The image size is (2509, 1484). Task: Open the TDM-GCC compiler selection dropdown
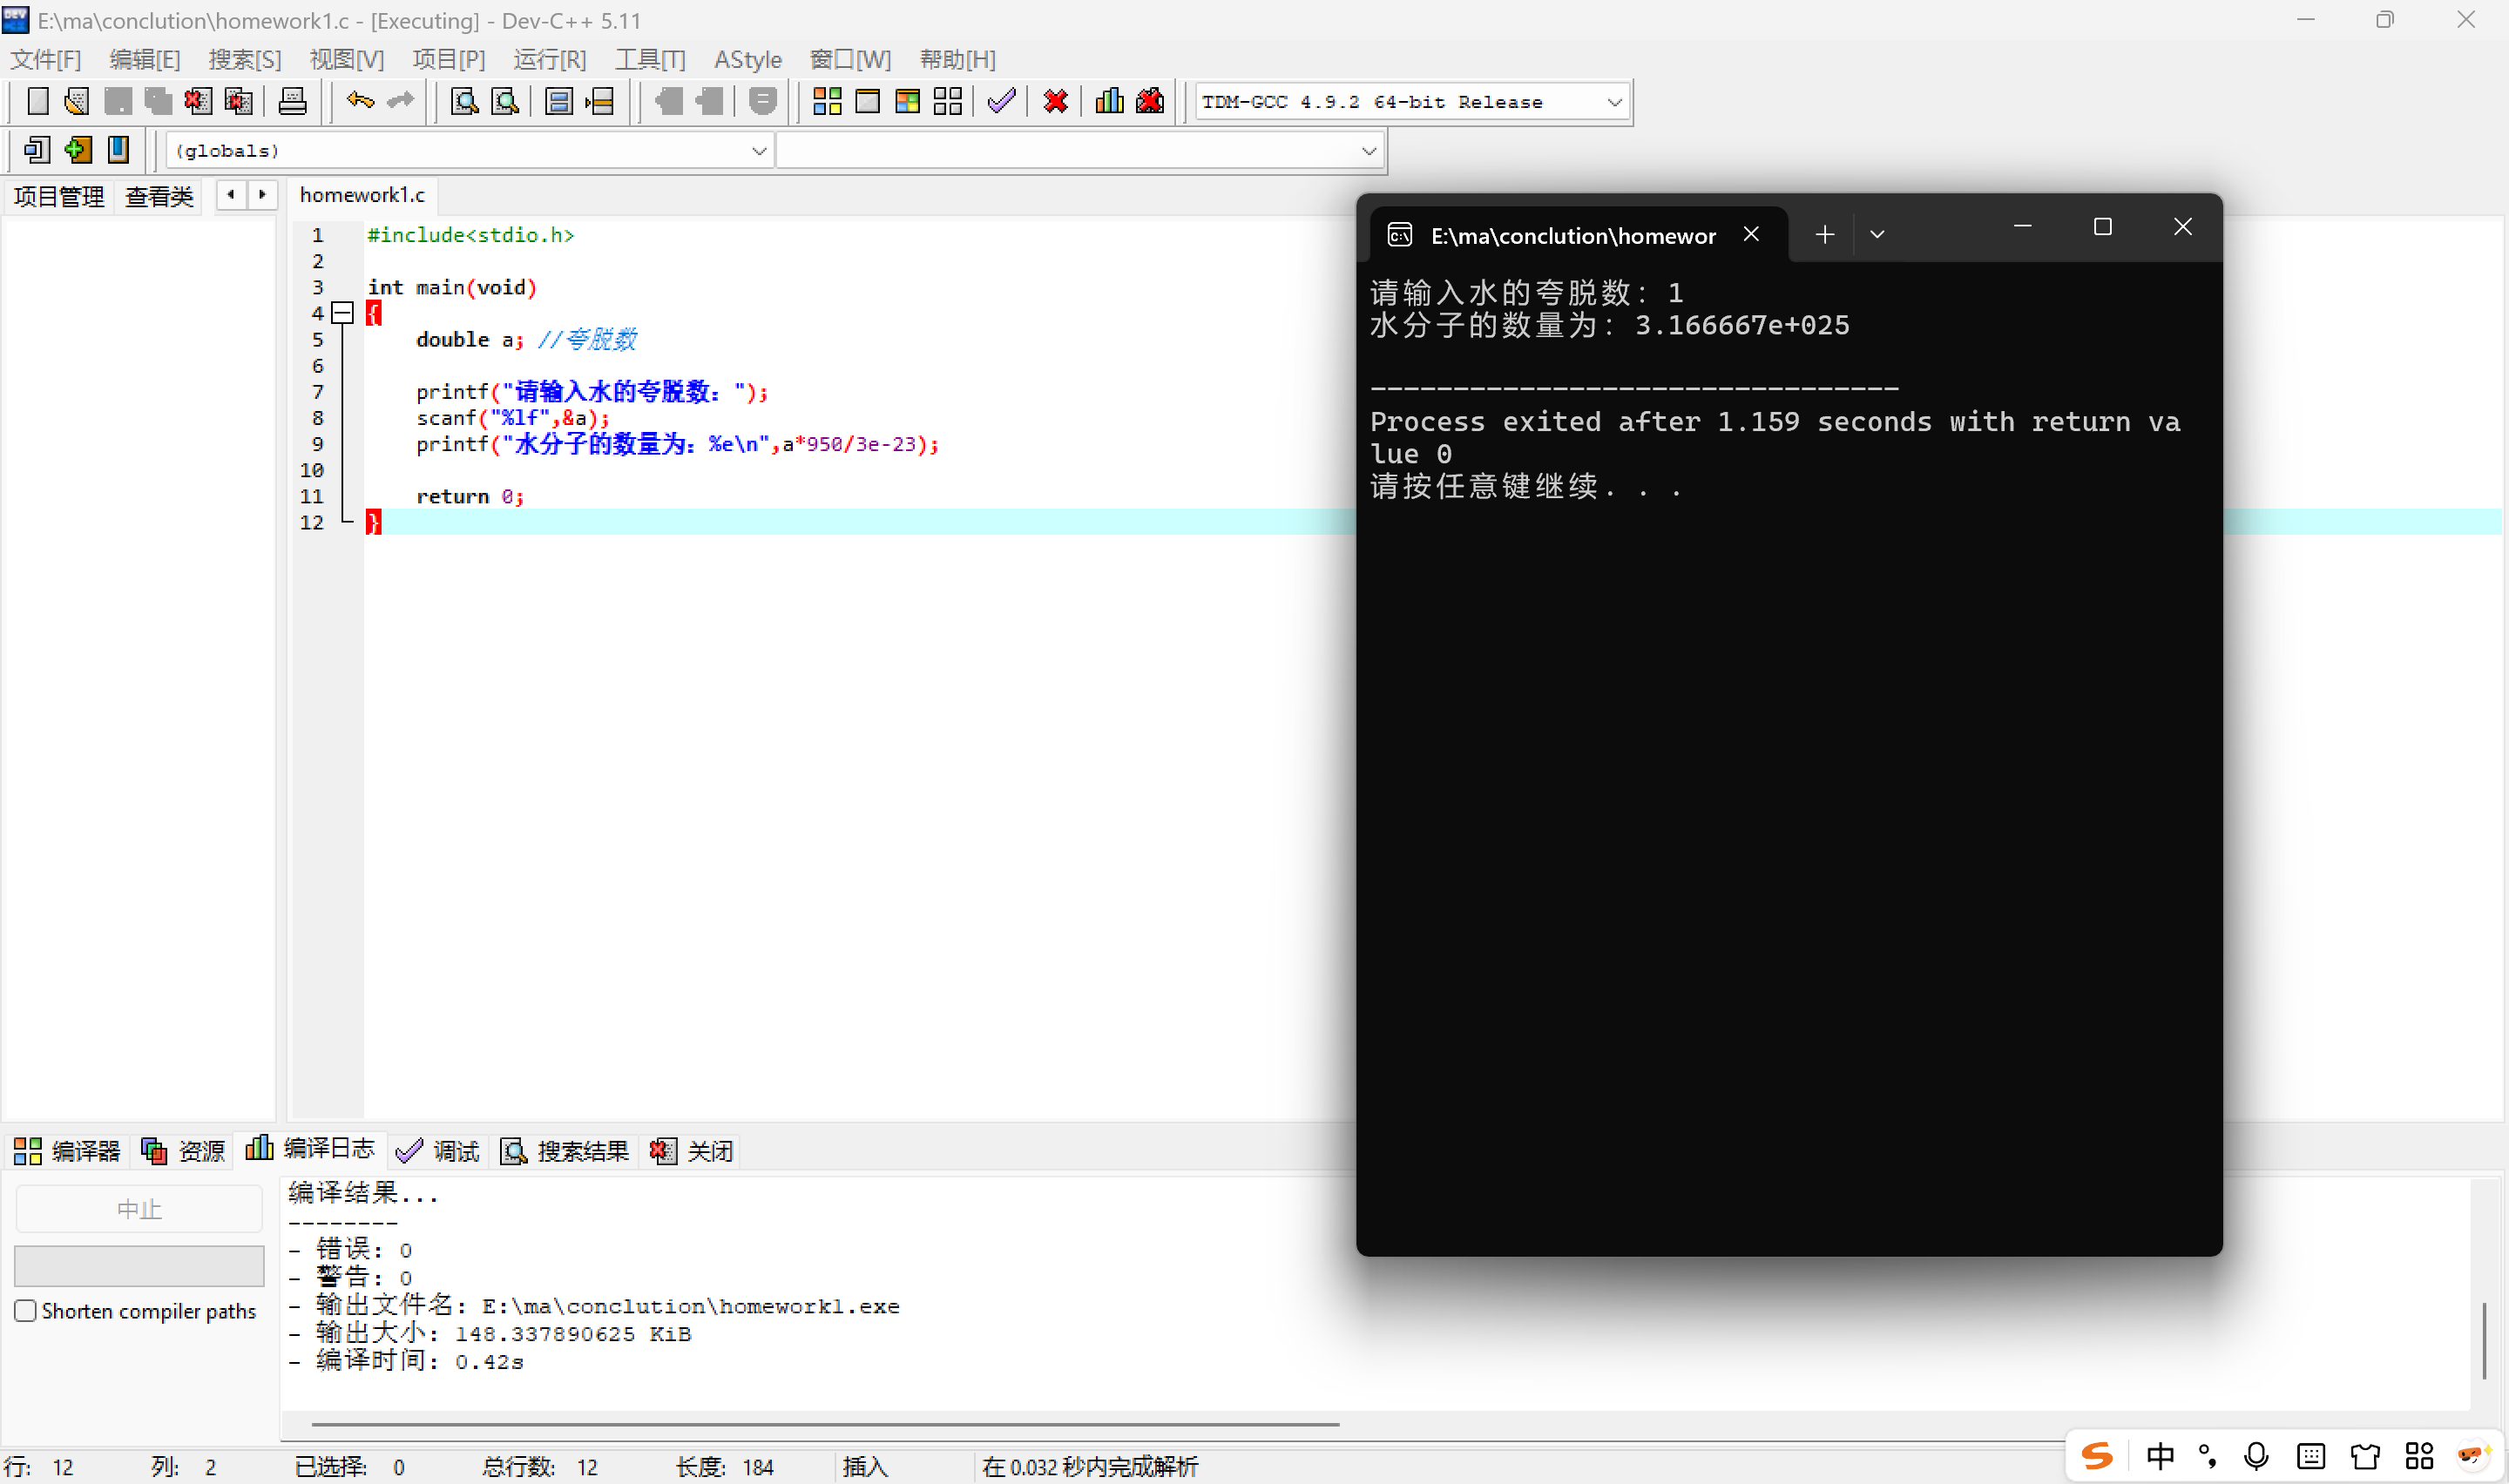1613,102
